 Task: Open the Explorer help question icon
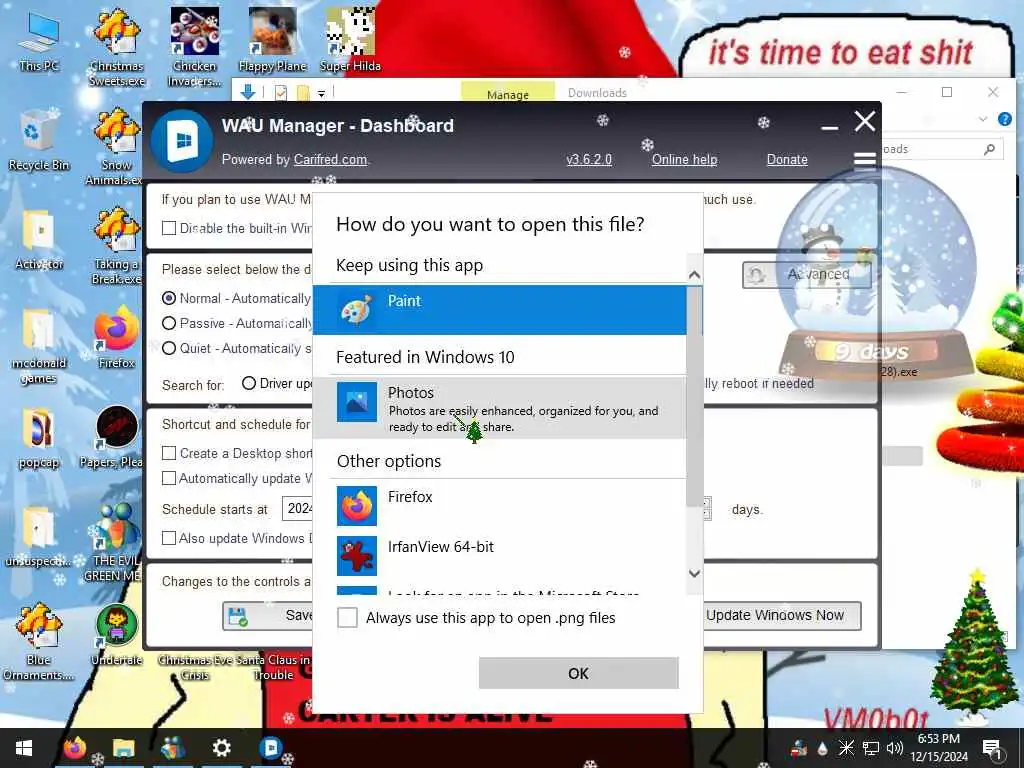point(1004,119)
